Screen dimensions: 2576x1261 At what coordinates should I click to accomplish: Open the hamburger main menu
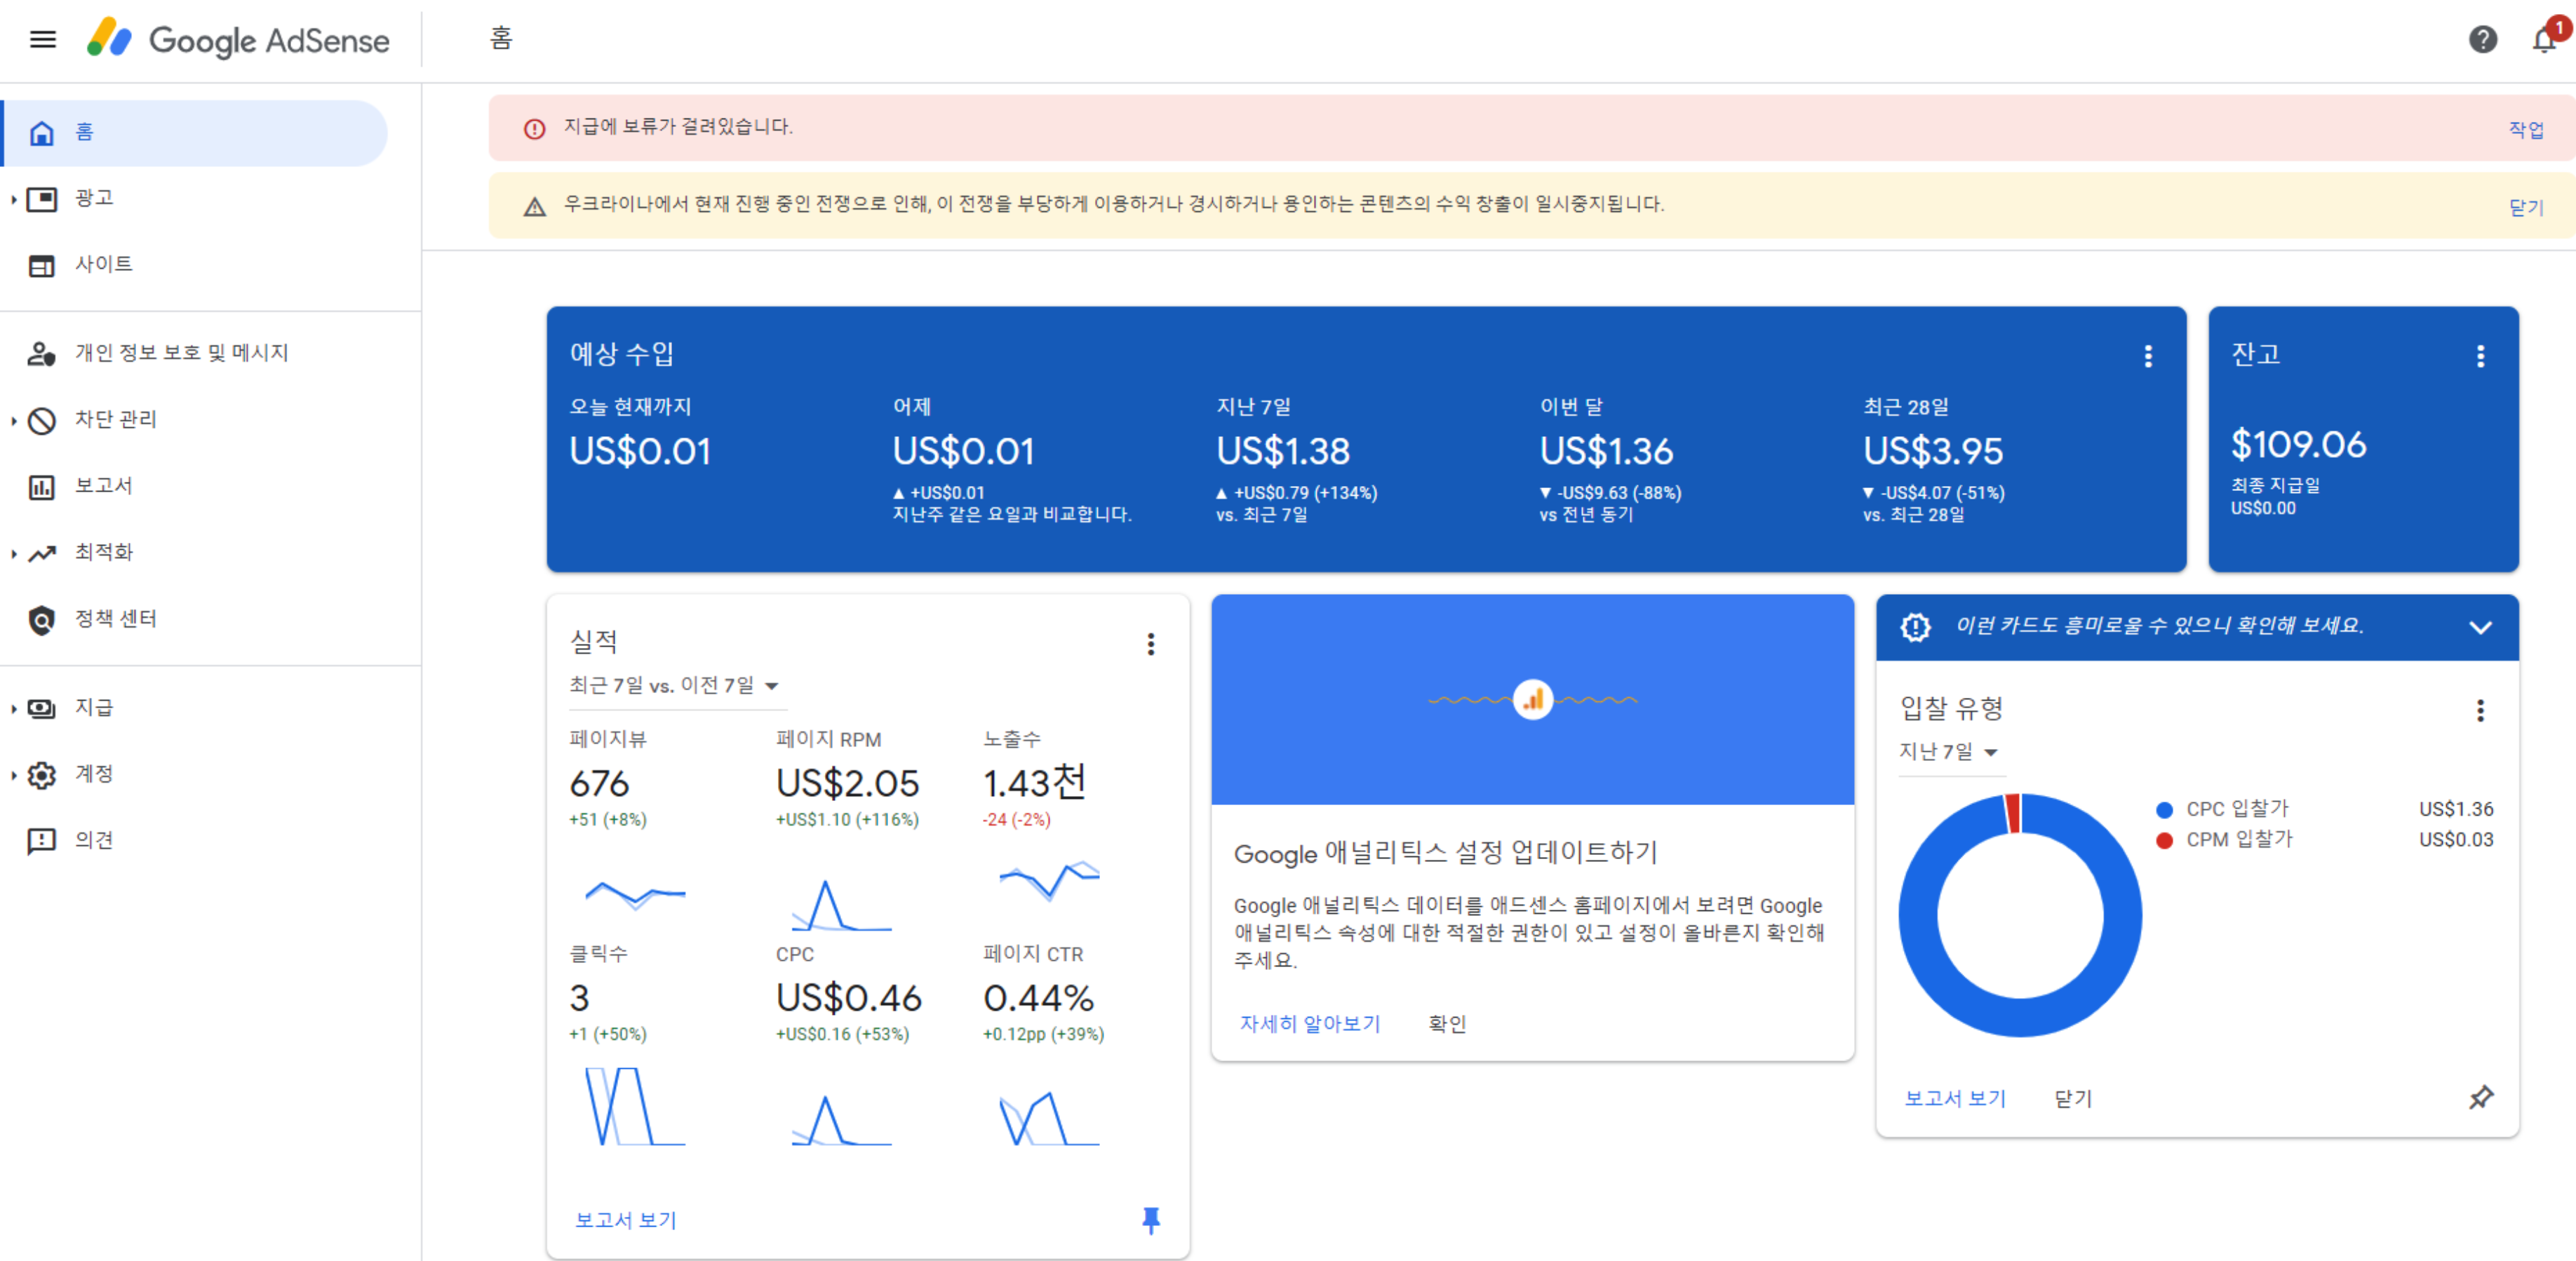[x=42, y=40]
